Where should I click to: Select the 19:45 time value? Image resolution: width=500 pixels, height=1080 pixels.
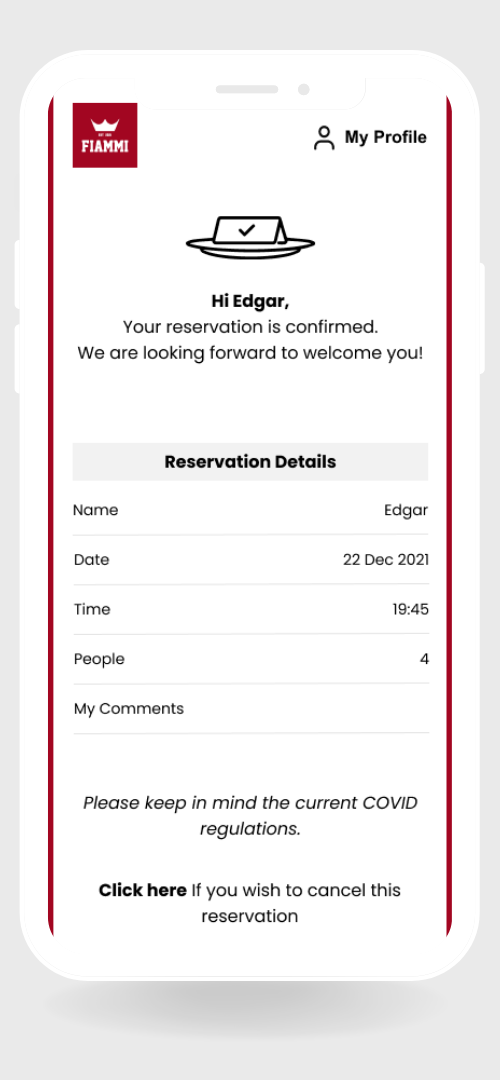[x=410, y=610]
